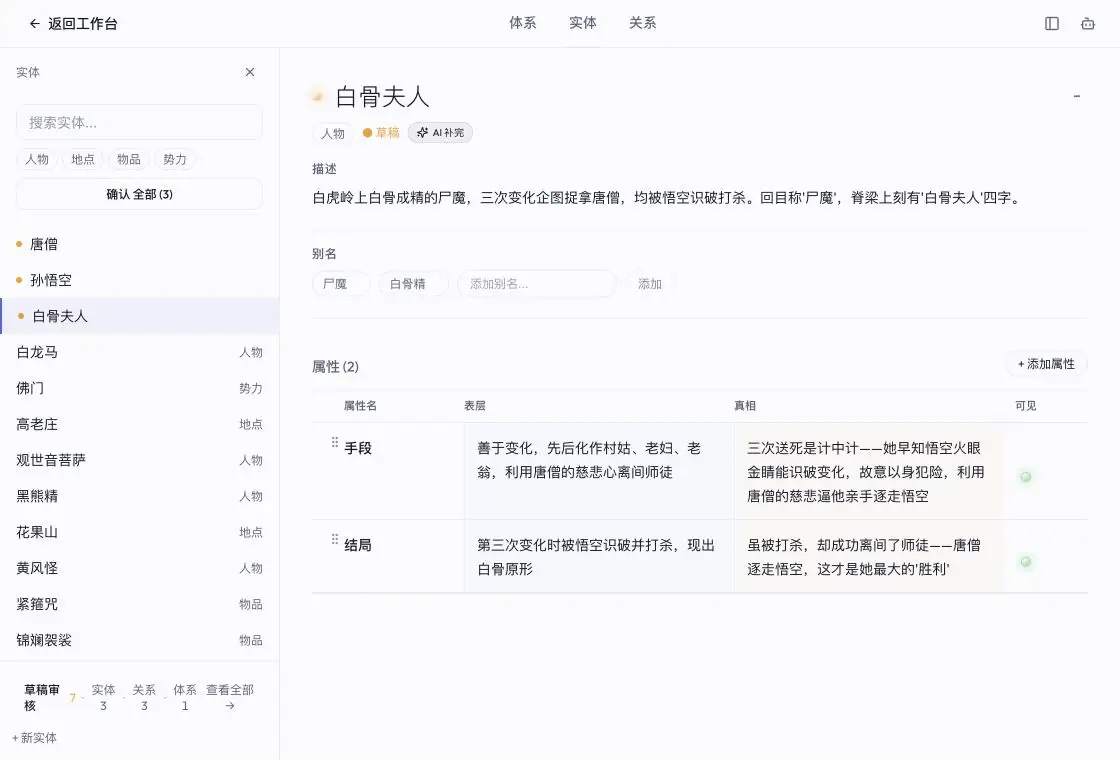This screenshot has height=760, width=1120.
Task: Select 紧箍咒 in entity list
Action: click(139, 604)
